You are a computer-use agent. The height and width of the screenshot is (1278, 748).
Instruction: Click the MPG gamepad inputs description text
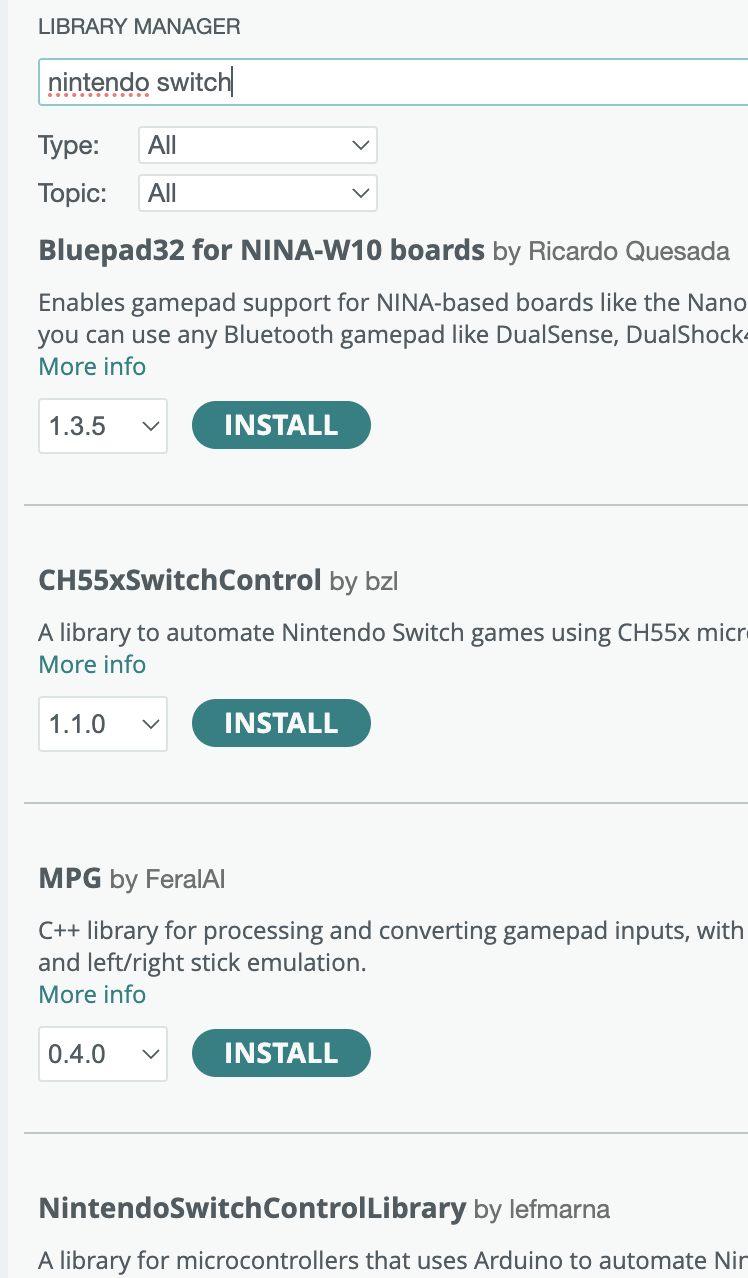(x=390, y=946)
